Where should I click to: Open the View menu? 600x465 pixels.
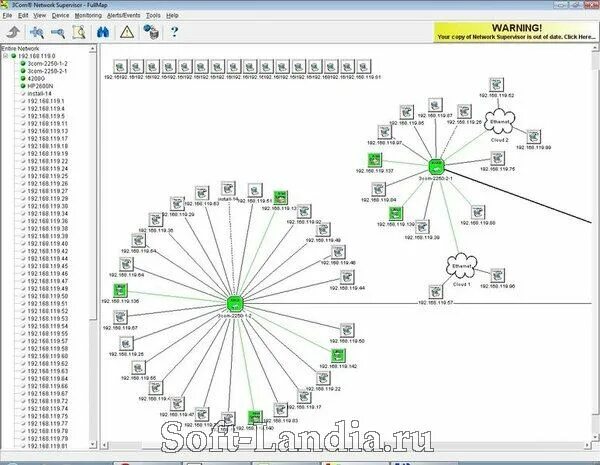(39, 15)
